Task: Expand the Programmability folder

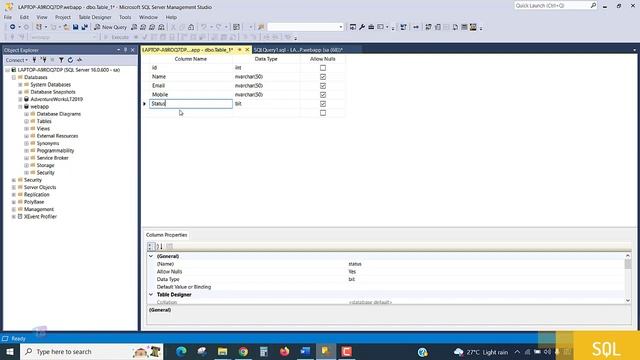Action: 27,151
